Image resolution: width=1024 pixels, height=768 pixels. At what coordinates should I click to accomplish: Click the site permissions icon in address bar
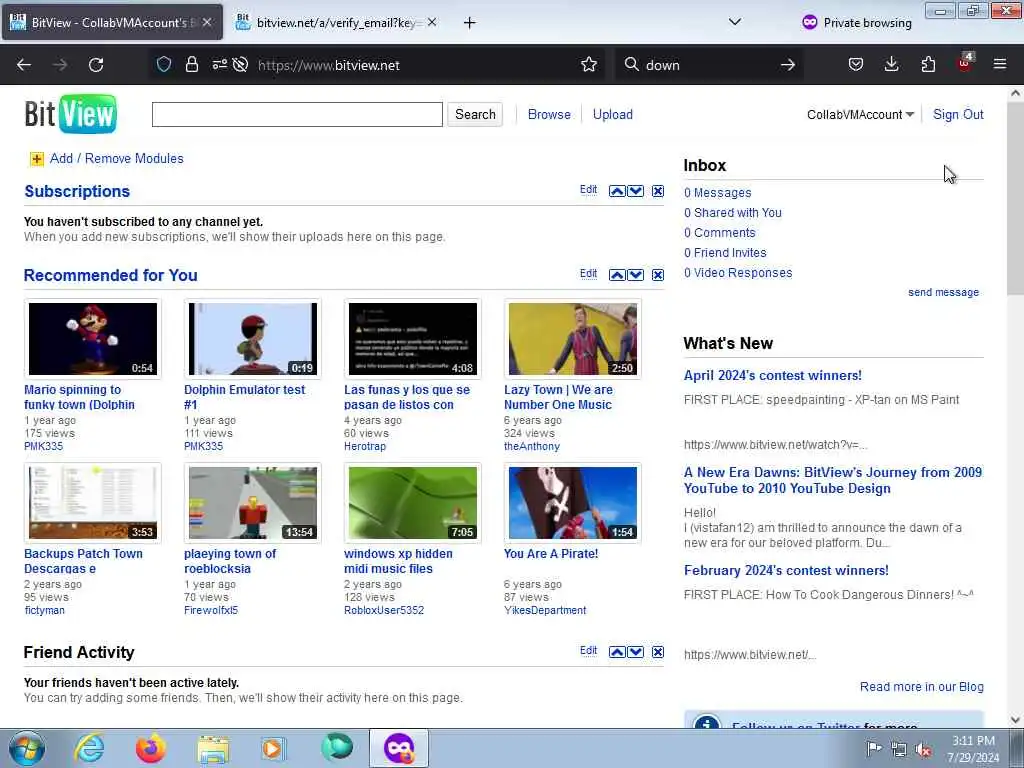coord(219,65)
